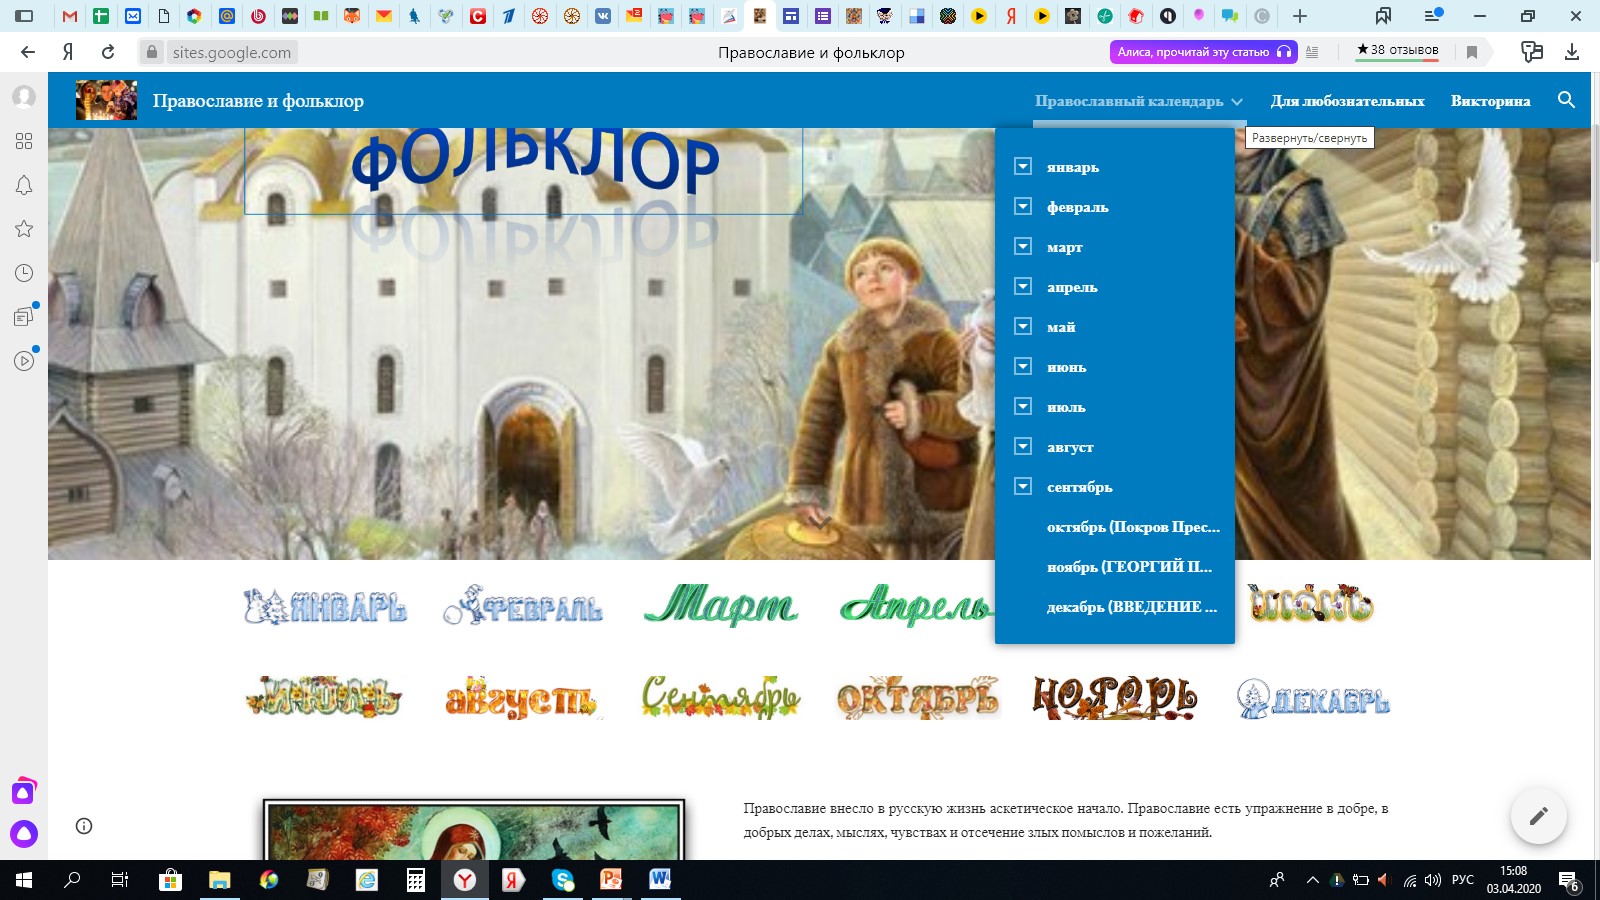Open notifications bell in the sidebar
This screenshot has height=900, width=1600.
point(24,185)
